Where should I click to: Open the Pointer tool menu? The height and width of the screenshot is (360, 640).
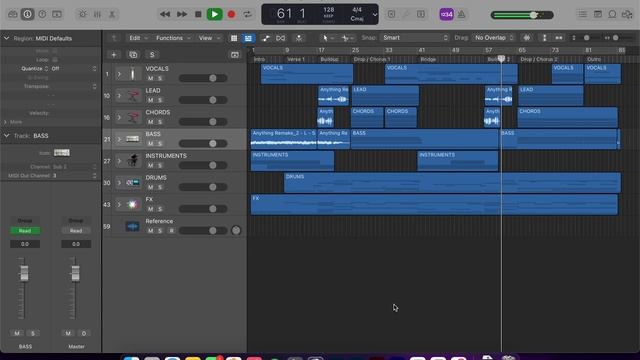(328, 38)
